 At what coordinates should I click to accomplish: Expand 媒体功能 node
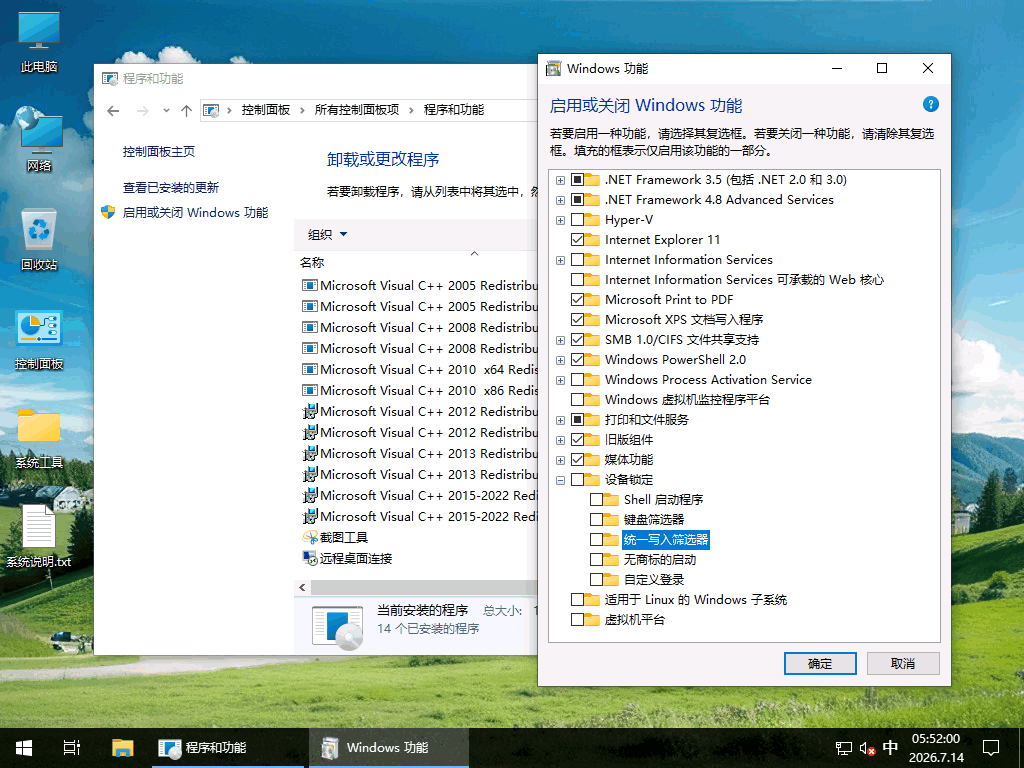[560, 460]
